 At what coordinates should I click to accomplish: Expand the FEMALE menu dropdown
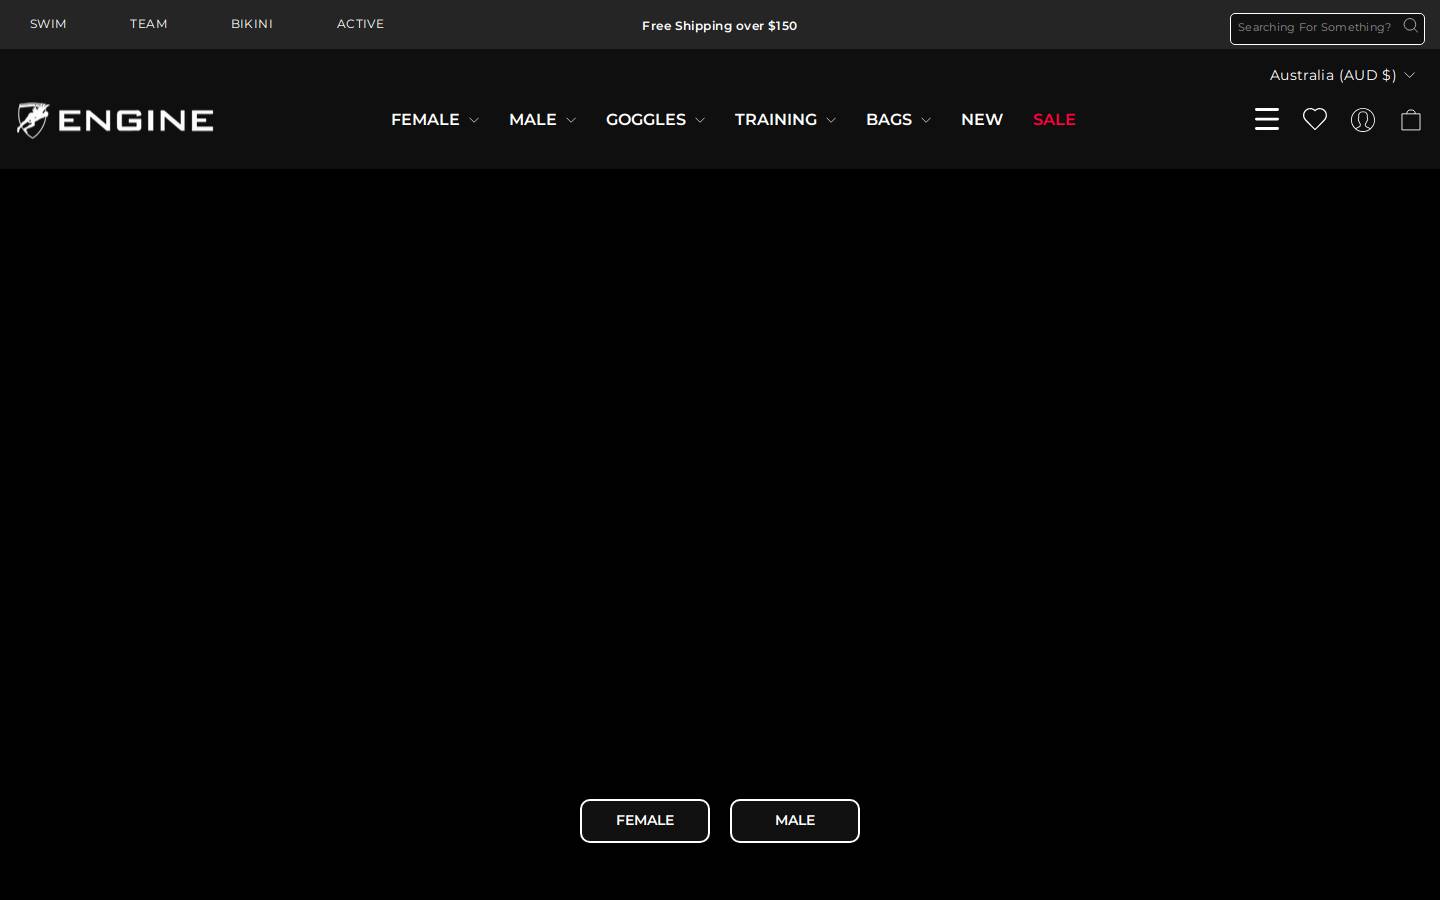[435, 119]
